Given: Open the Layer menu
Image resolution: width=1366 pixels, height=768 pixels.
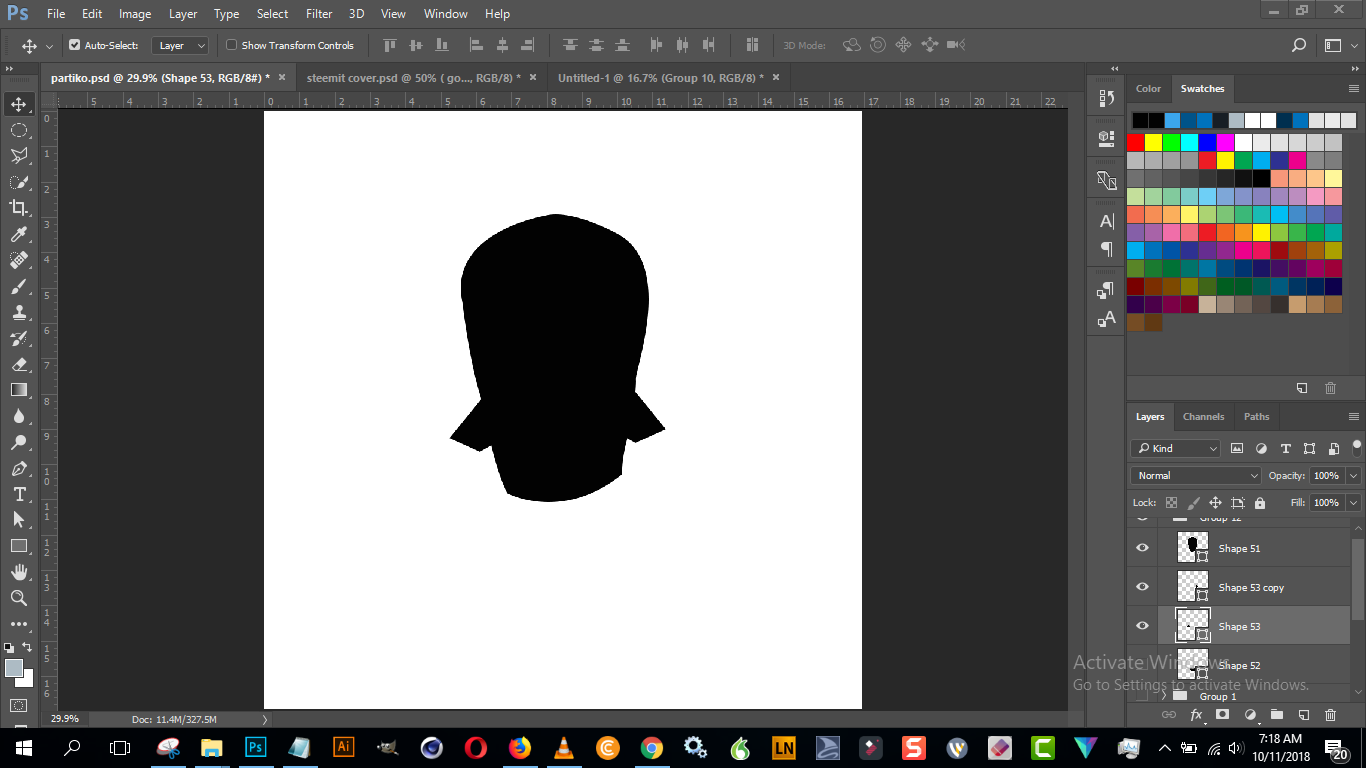Looking at the screenshot, I should click(x=183, y=14).
